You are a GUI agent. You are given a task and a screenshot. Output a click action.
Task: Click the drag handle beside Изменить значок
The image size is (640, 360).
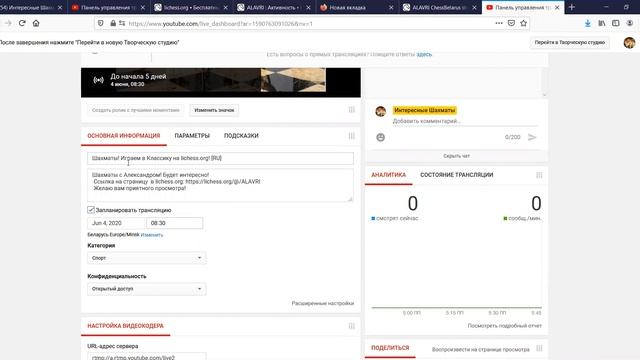coord(351,110)
